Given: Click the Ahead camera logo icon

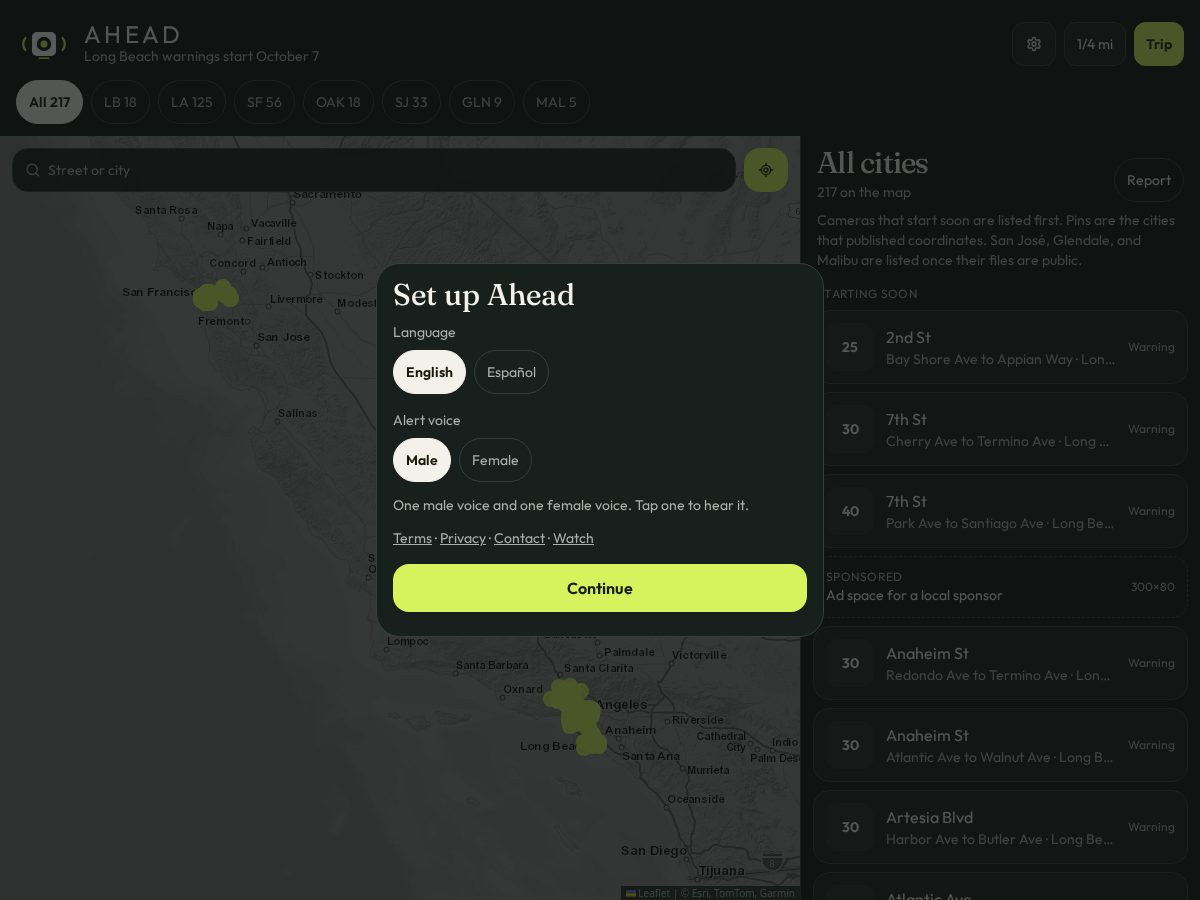Looking at the screenshot, I should [43, 44].
